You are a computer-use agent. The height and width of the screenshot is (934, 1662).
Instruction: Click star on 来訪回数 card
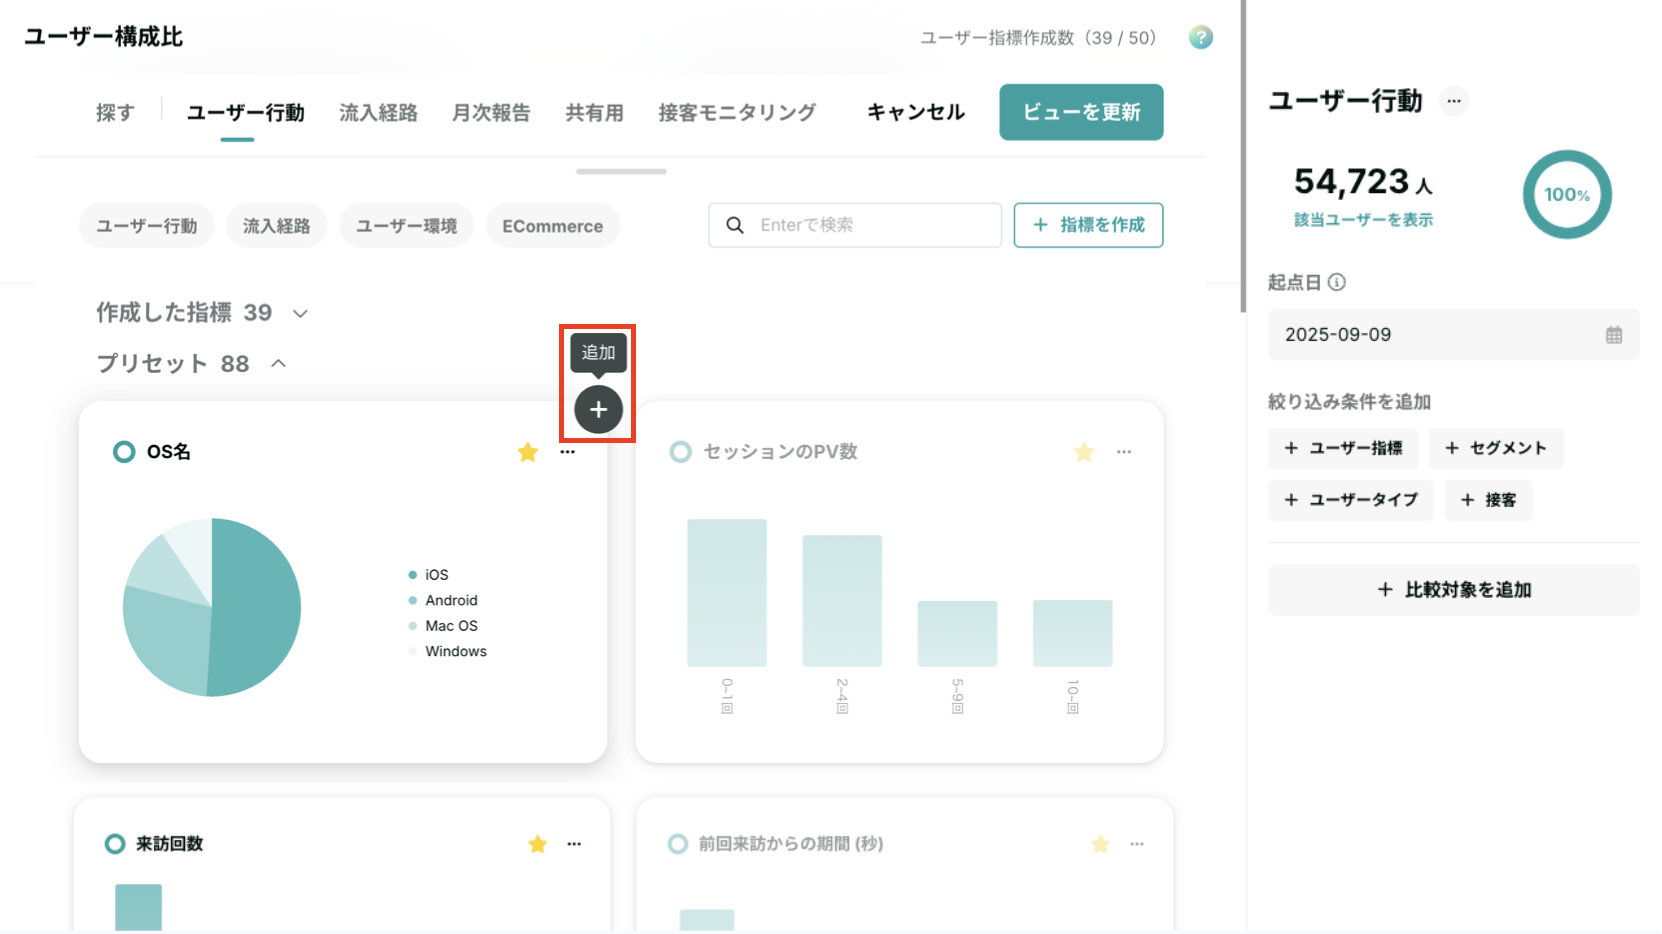(538, 844)
